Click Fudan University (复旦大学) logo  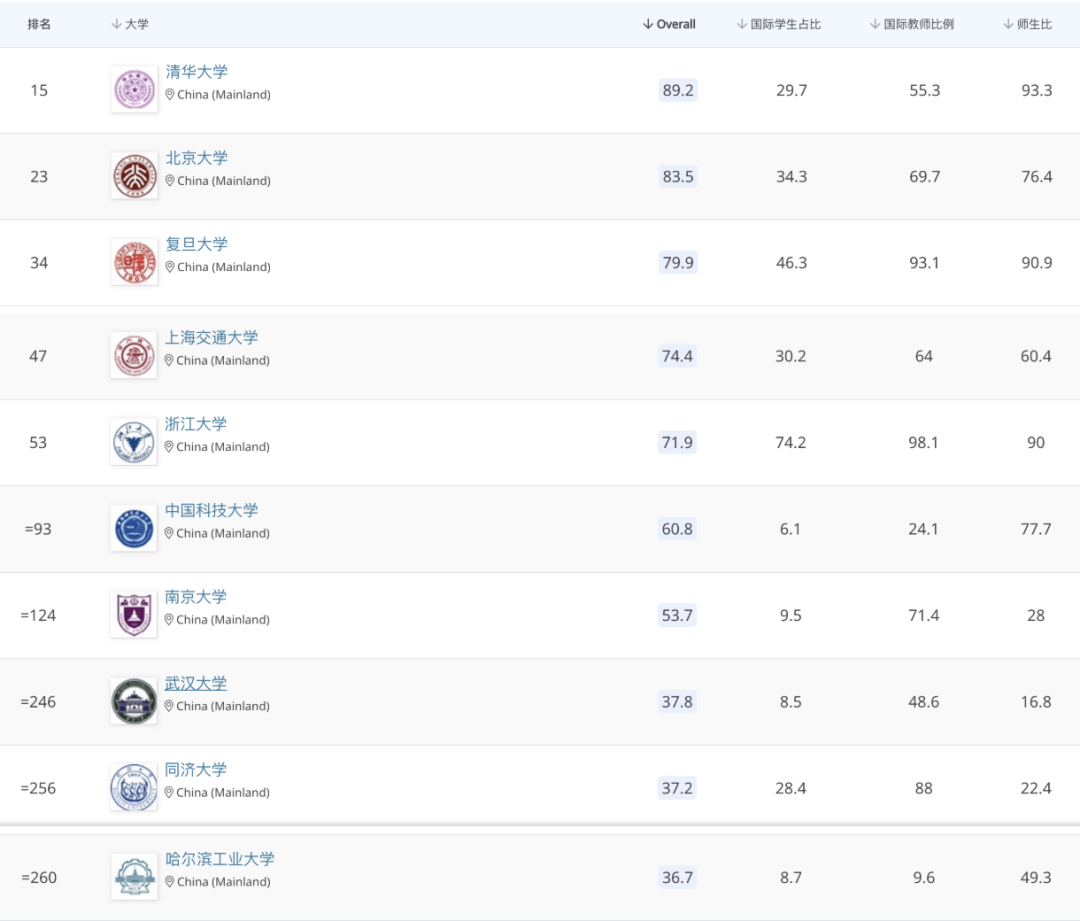point(134,262)
